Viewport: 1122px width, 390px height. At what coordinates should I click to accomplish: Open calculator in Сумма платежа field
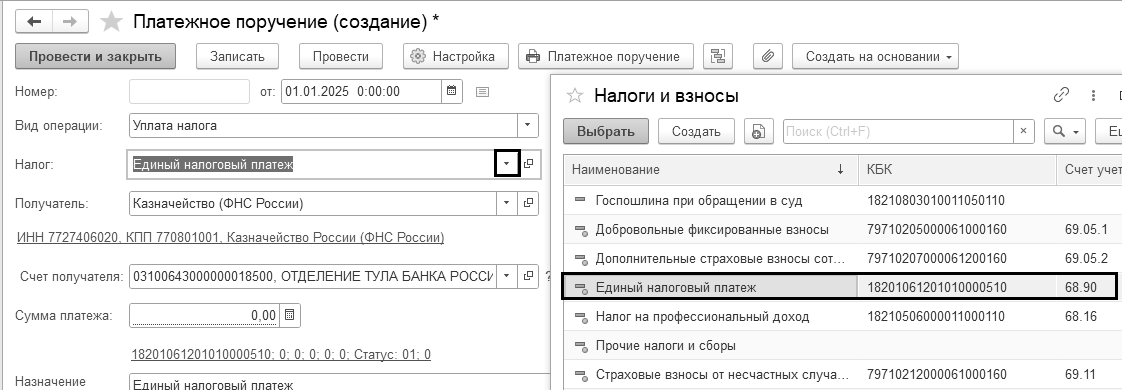pyautogui.click(x=290, y=315)
